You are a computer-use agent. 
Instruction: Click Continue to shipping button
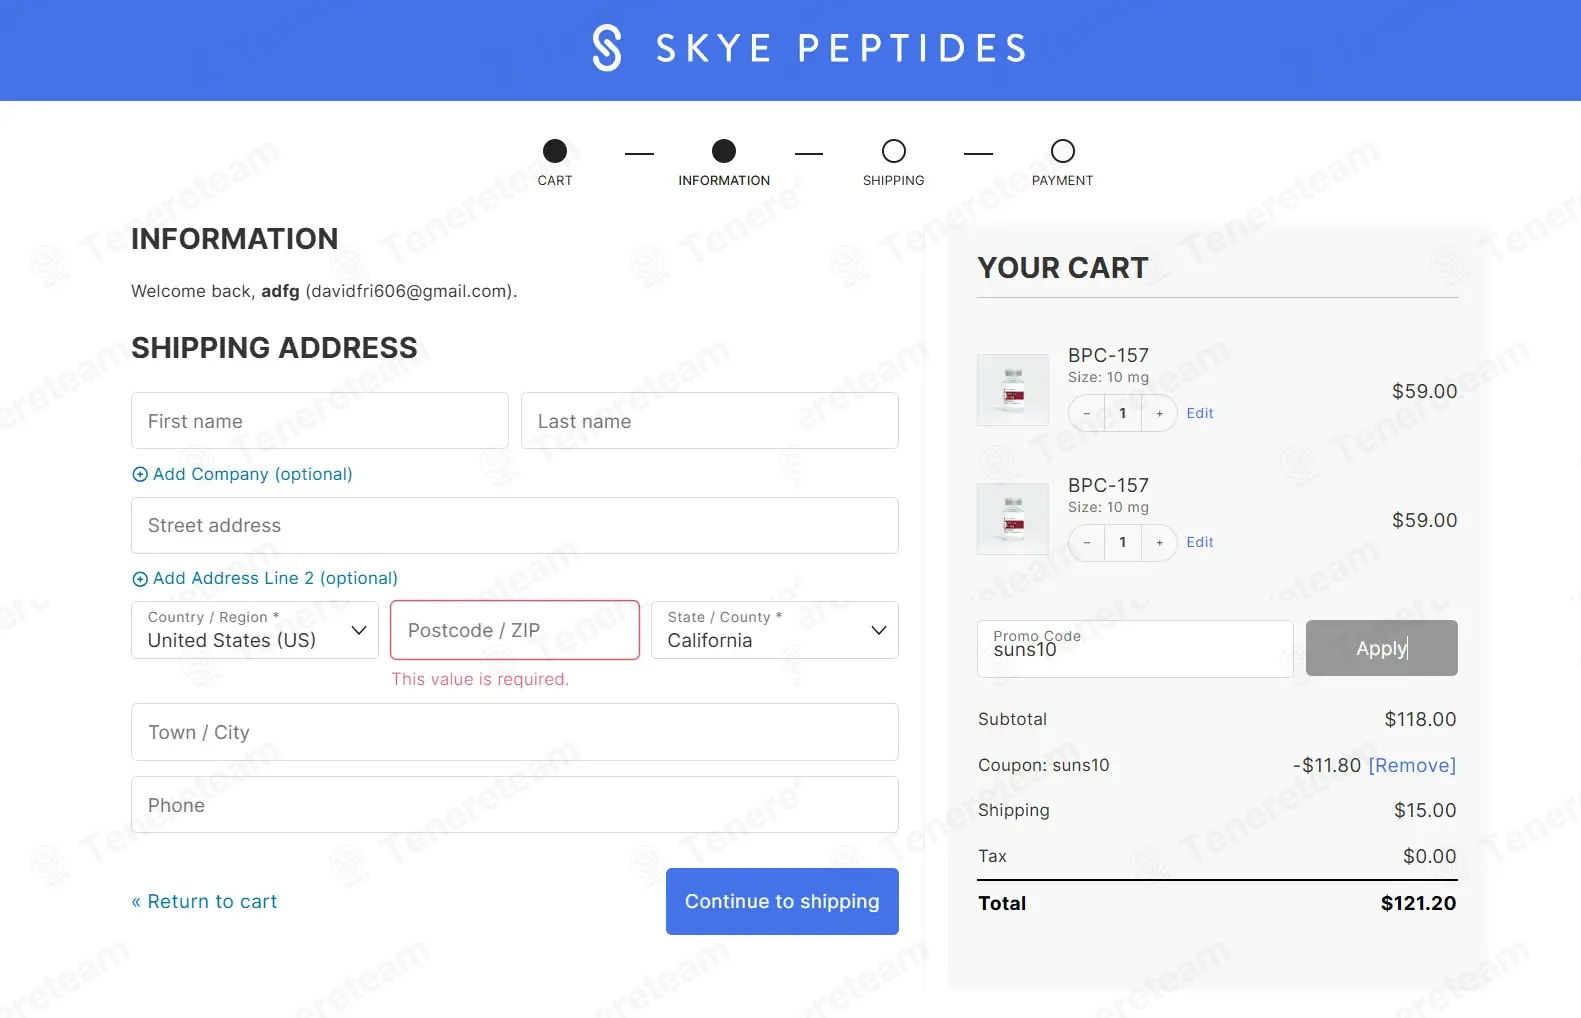(782, 901)
